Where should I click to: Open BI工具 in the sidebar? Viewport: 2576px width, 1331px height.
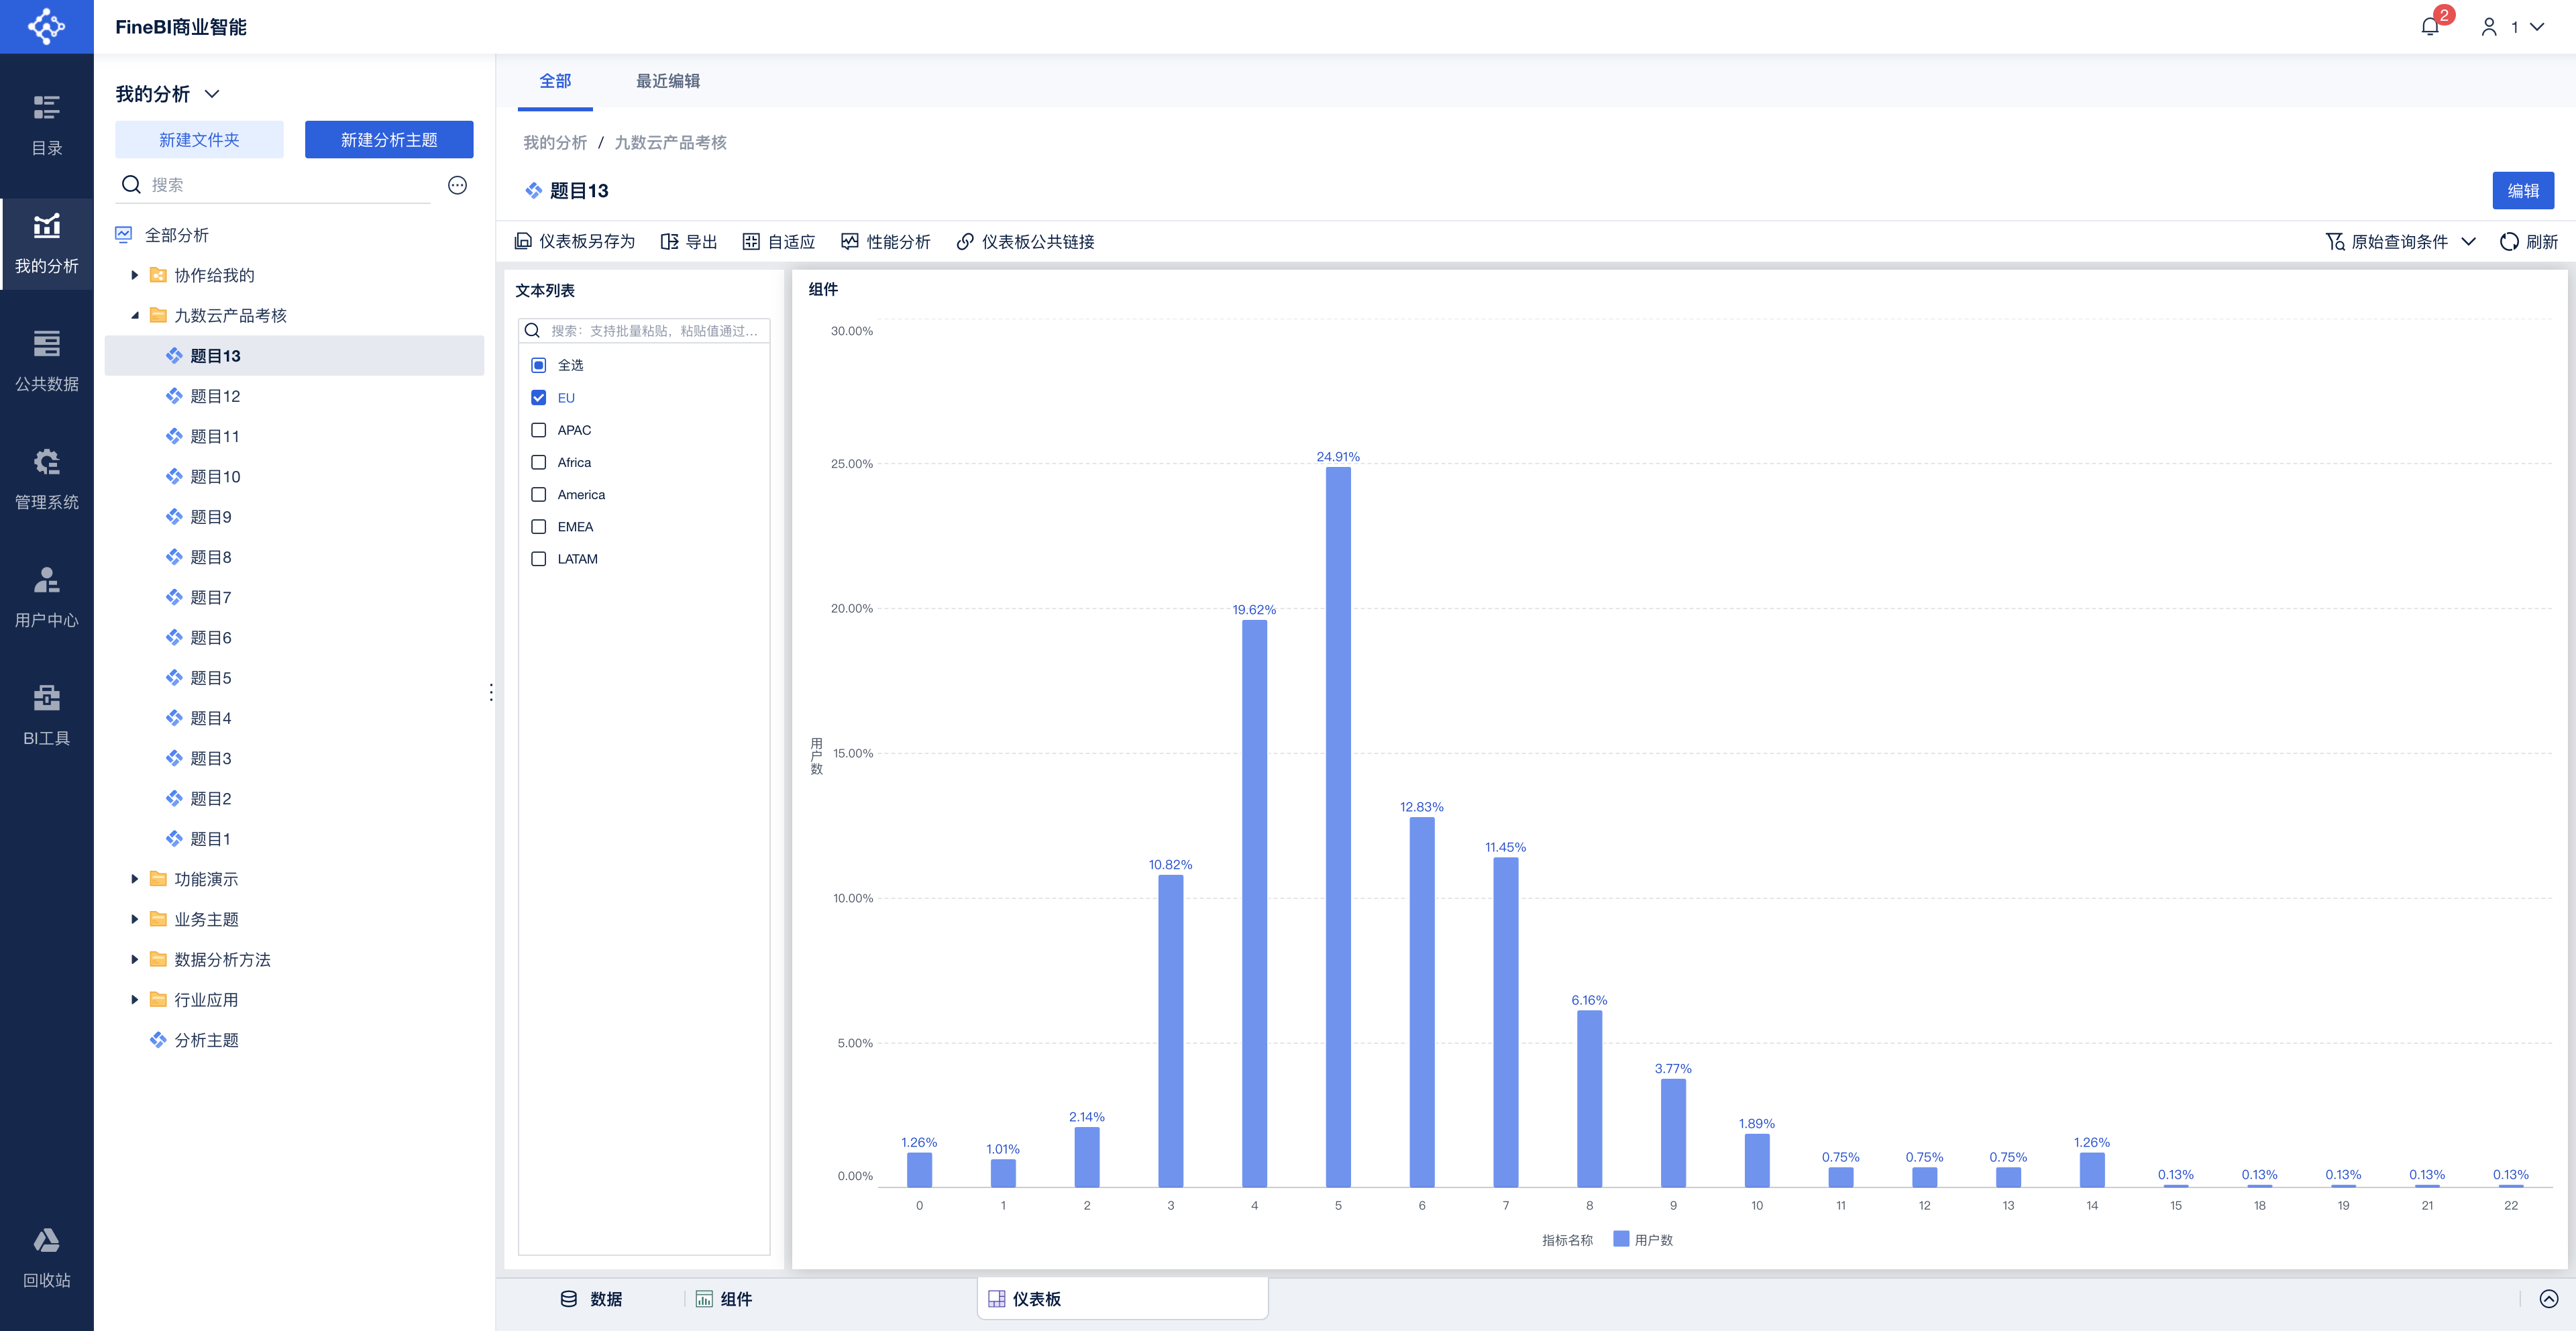tap(46, 715)
